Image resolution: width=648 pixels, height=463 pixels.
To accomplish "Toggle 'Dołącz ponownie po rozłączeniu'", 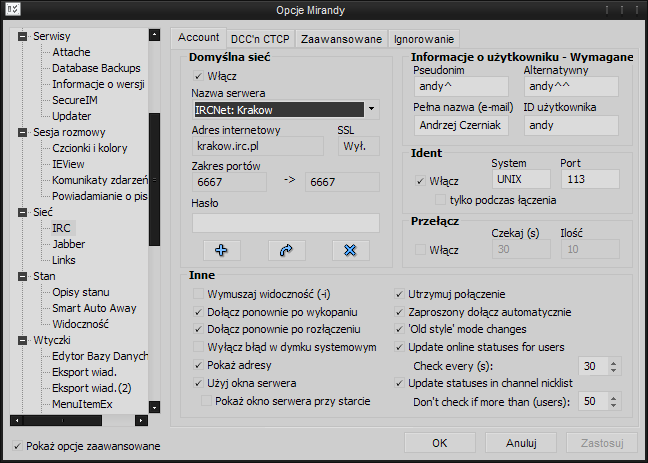I will tap(198, 329).
